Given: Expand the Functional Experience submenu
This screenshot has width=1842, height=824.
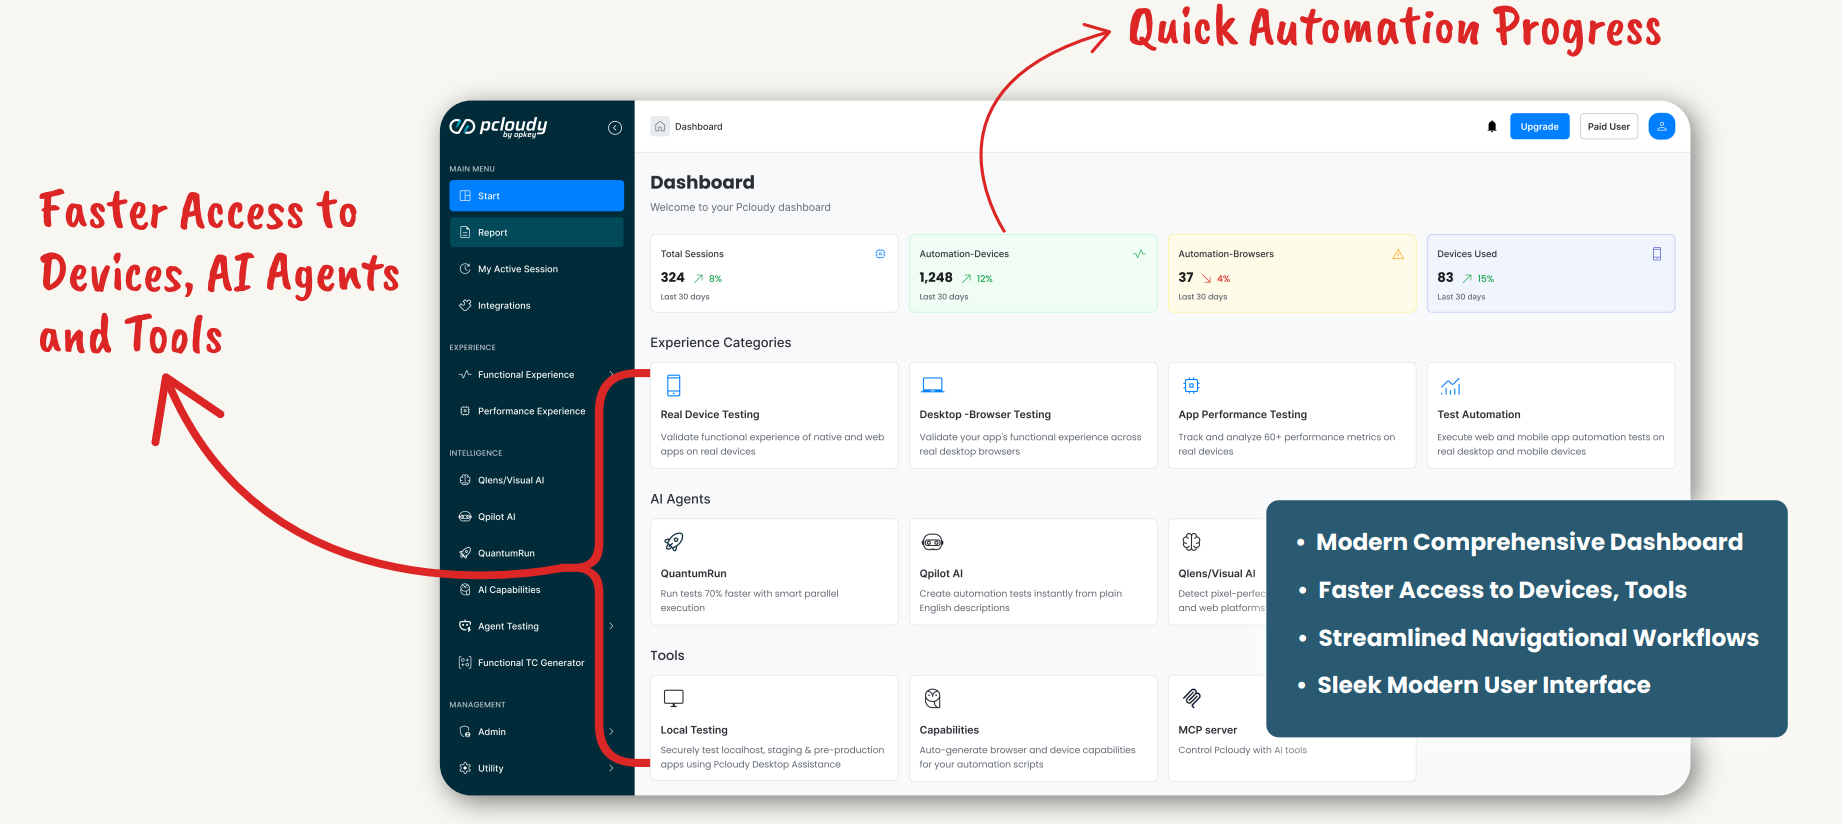Looking at the screenshot, I should coord(611,375).
